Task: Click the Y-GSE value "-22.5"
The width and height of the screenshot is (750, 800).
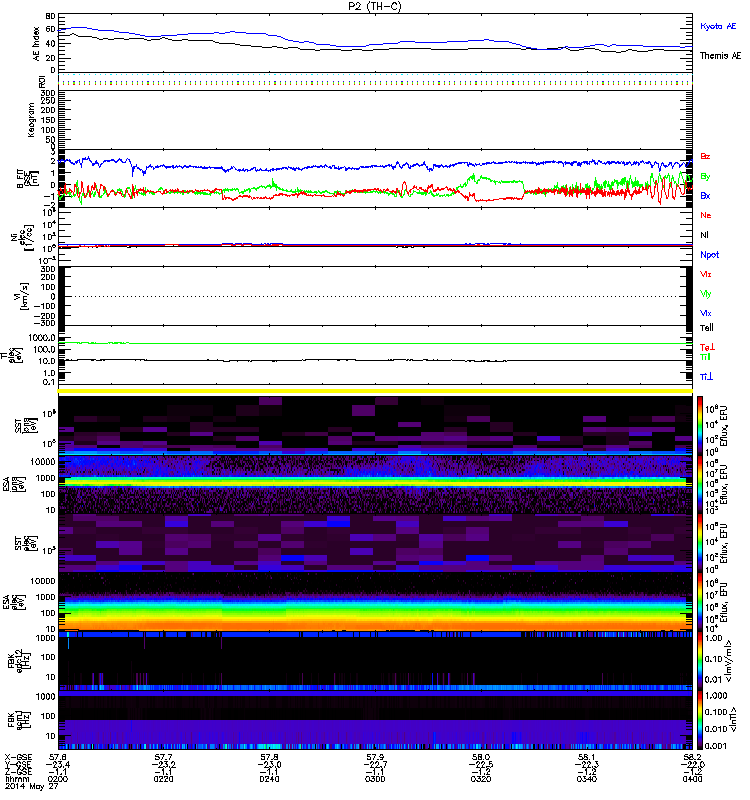Action: click(x=481, y=764)
